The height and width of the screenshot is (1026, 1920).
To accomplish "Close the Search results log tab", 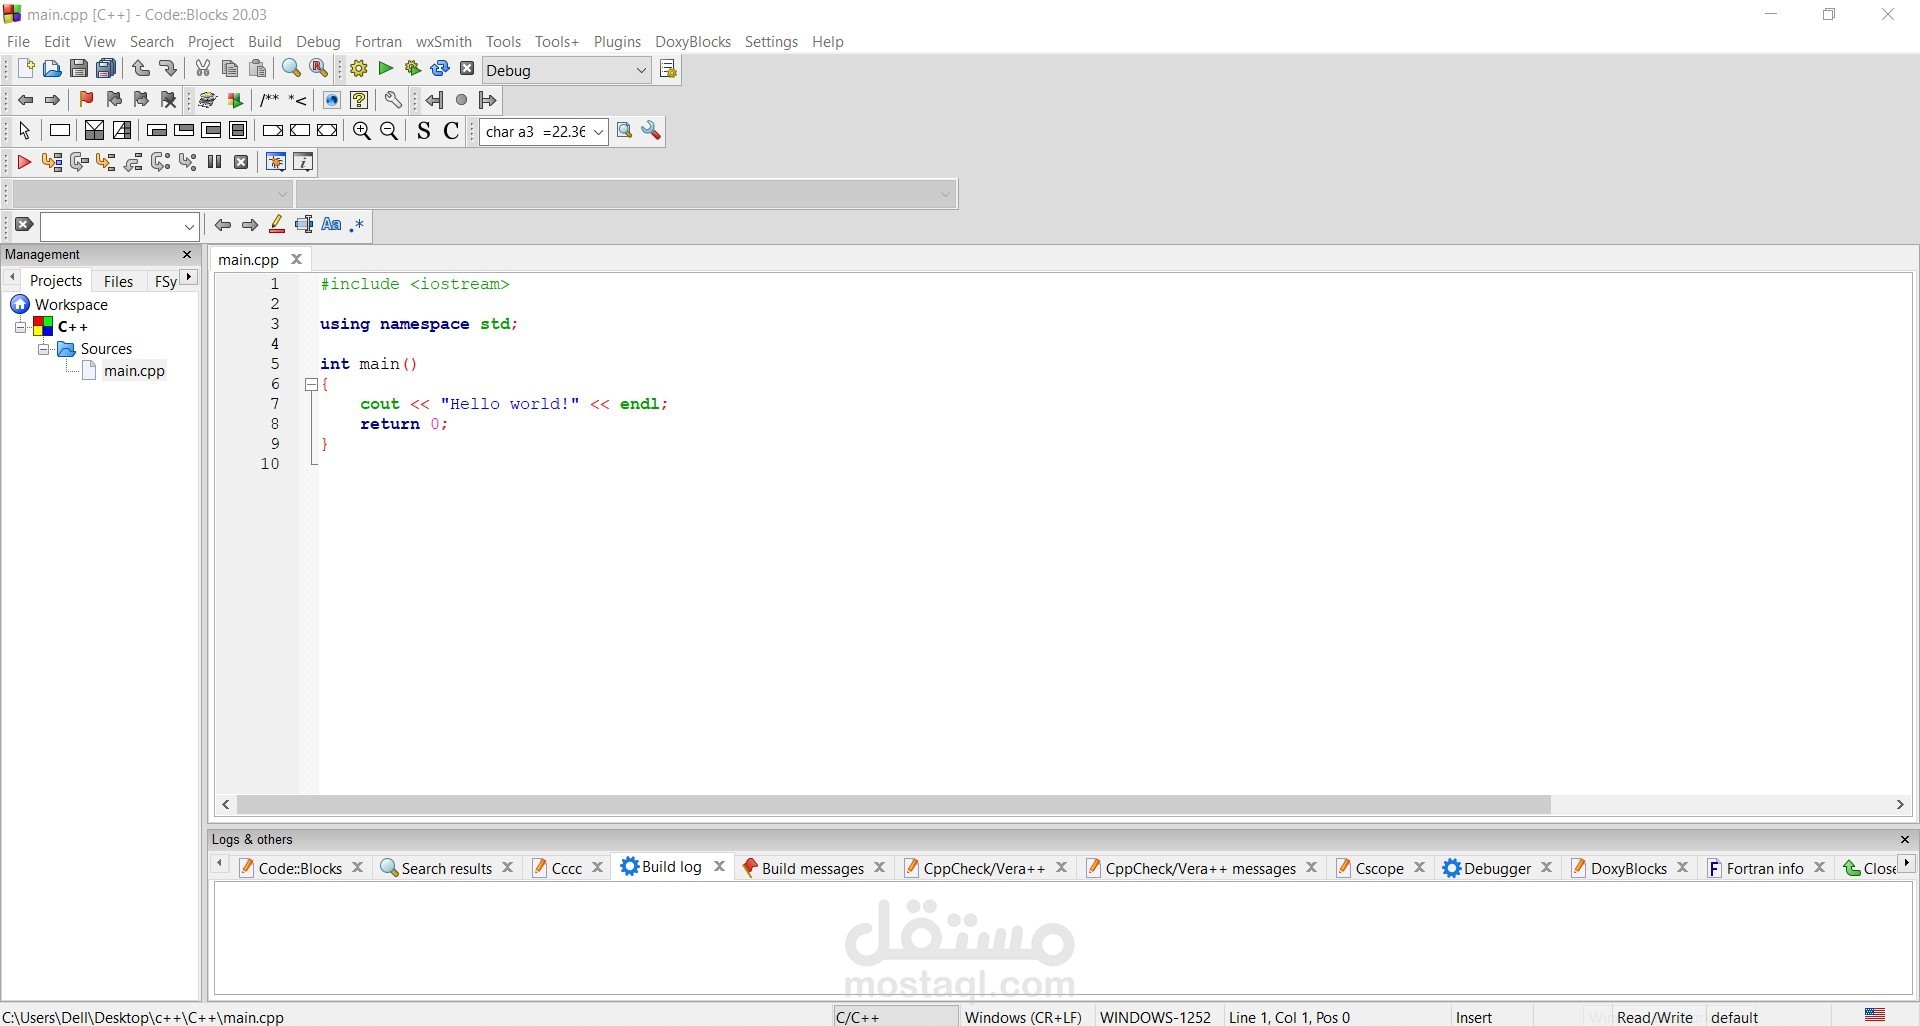I will pyautogui.click(x=508, y=868).
